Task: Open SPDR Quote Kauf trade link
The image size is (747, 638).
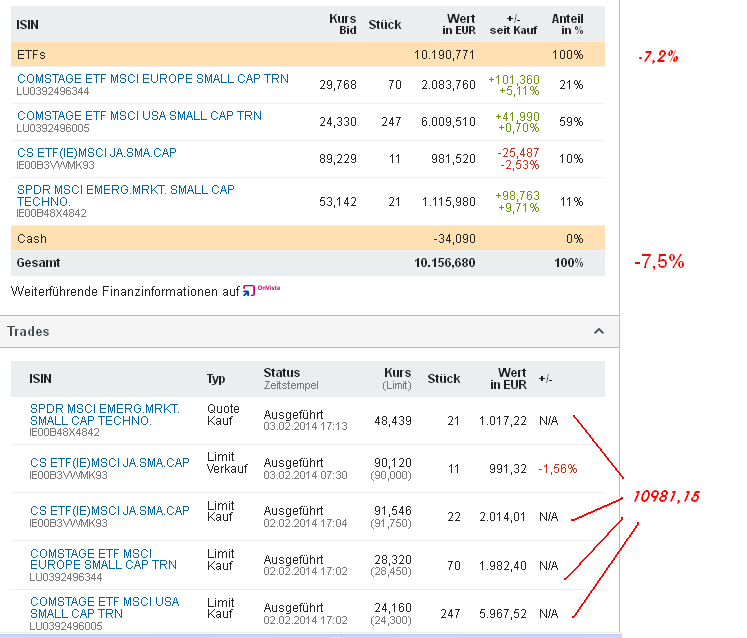Action: pyautogui.click(x=105, y=414)
